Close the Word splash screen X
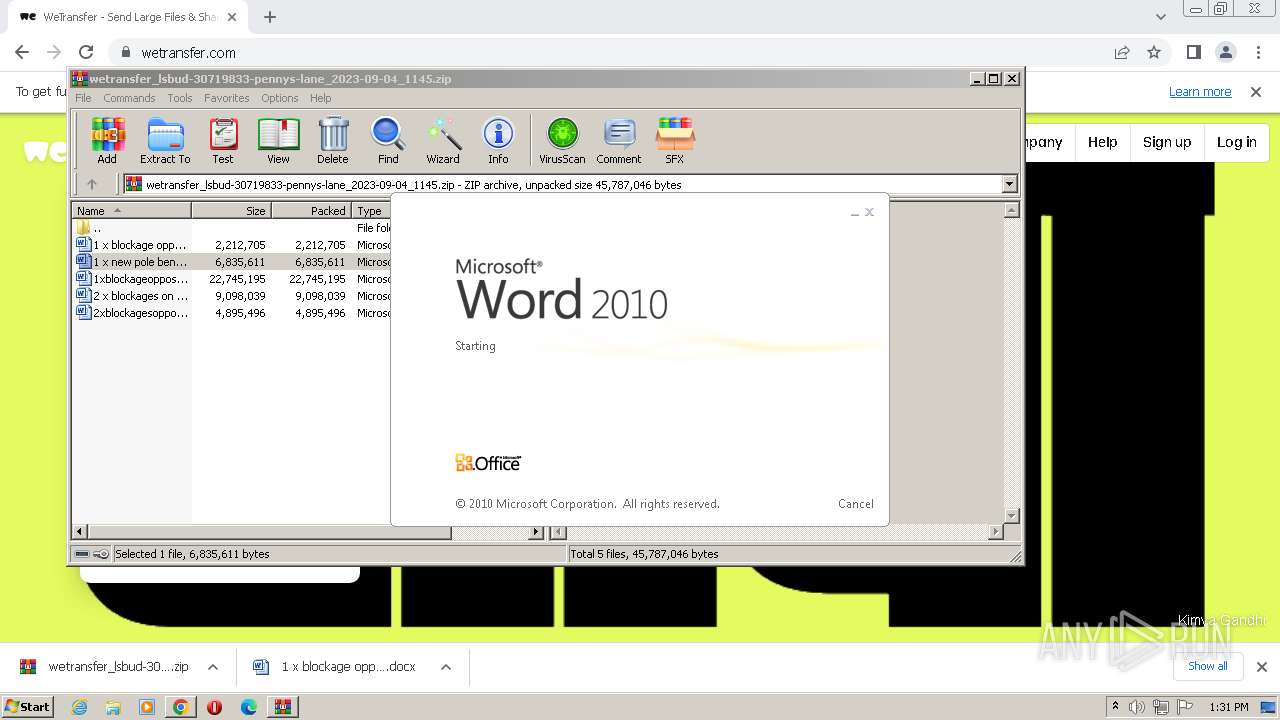1280x720 pixels. pyautogui.click(x=870, y=212)
